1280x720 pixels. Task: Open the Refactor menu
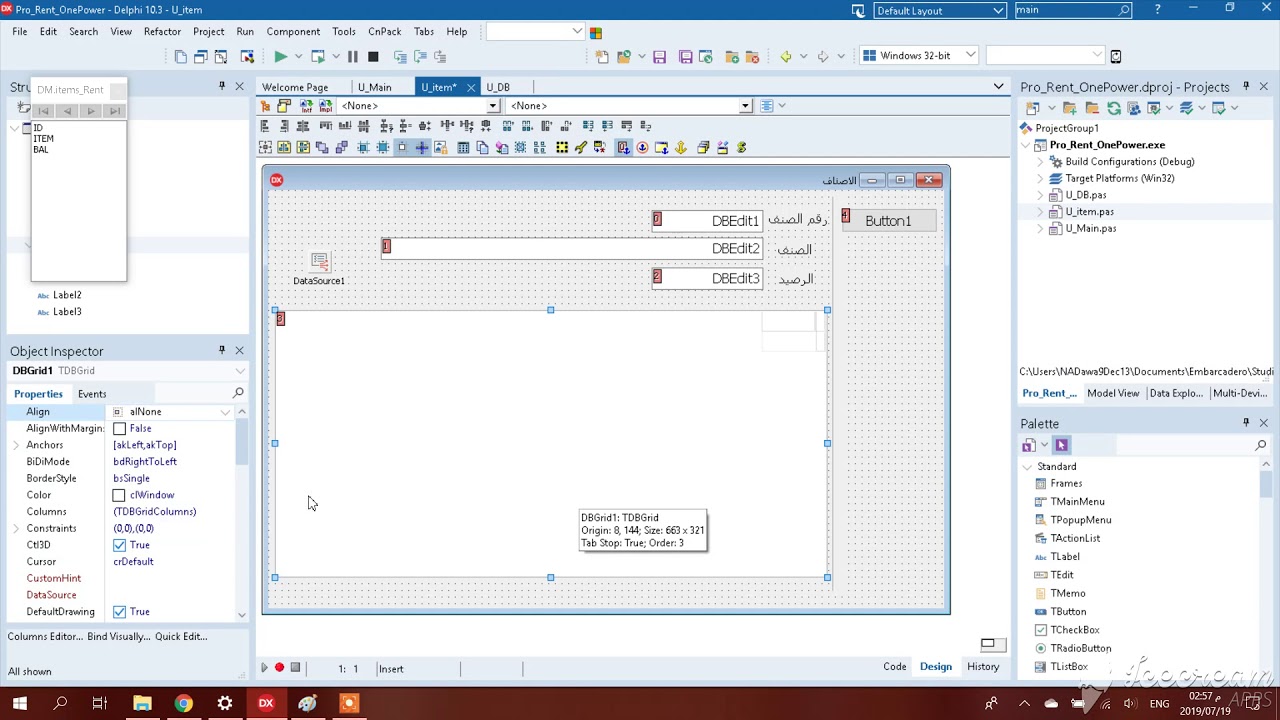[162, 32]
